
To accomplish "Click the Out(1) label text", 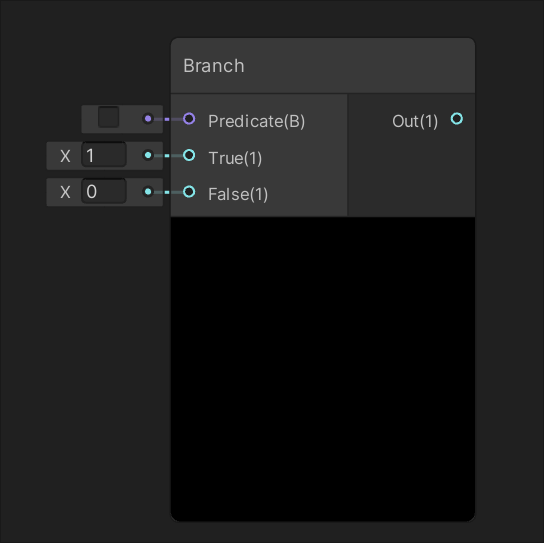I will (x=415, y=121).
